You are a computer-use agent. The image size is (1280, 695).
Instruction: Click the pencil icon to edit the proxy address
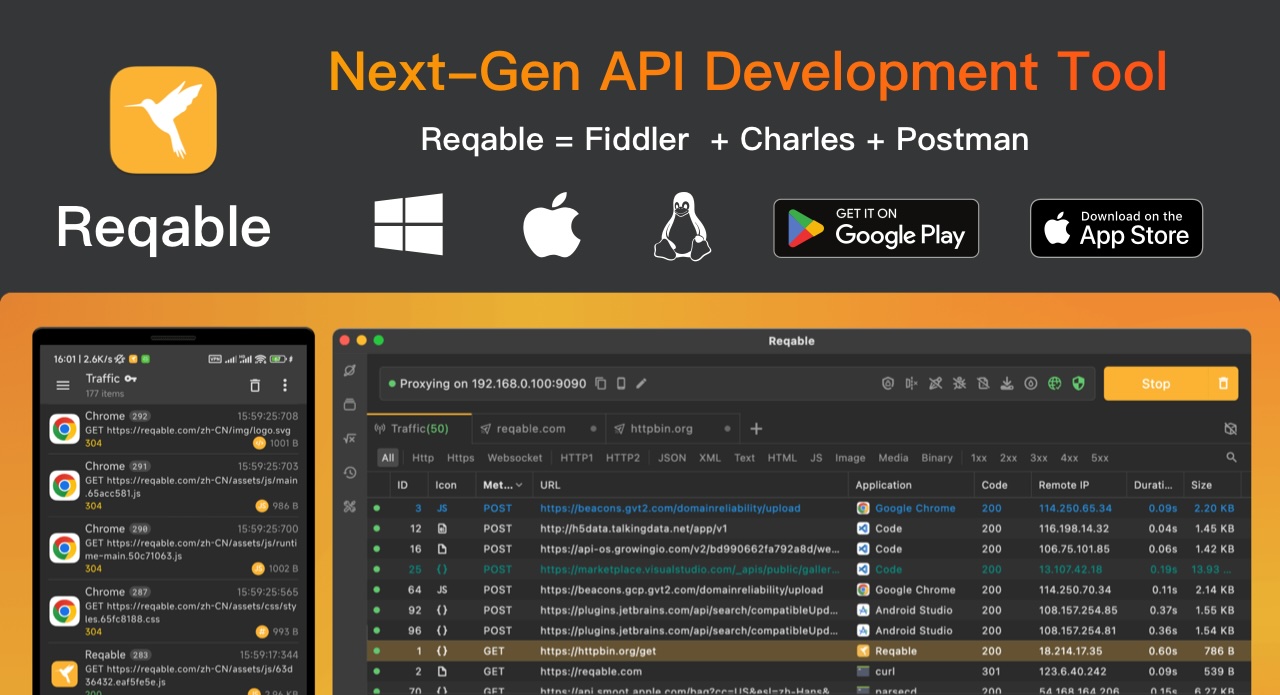click(641, 383)
